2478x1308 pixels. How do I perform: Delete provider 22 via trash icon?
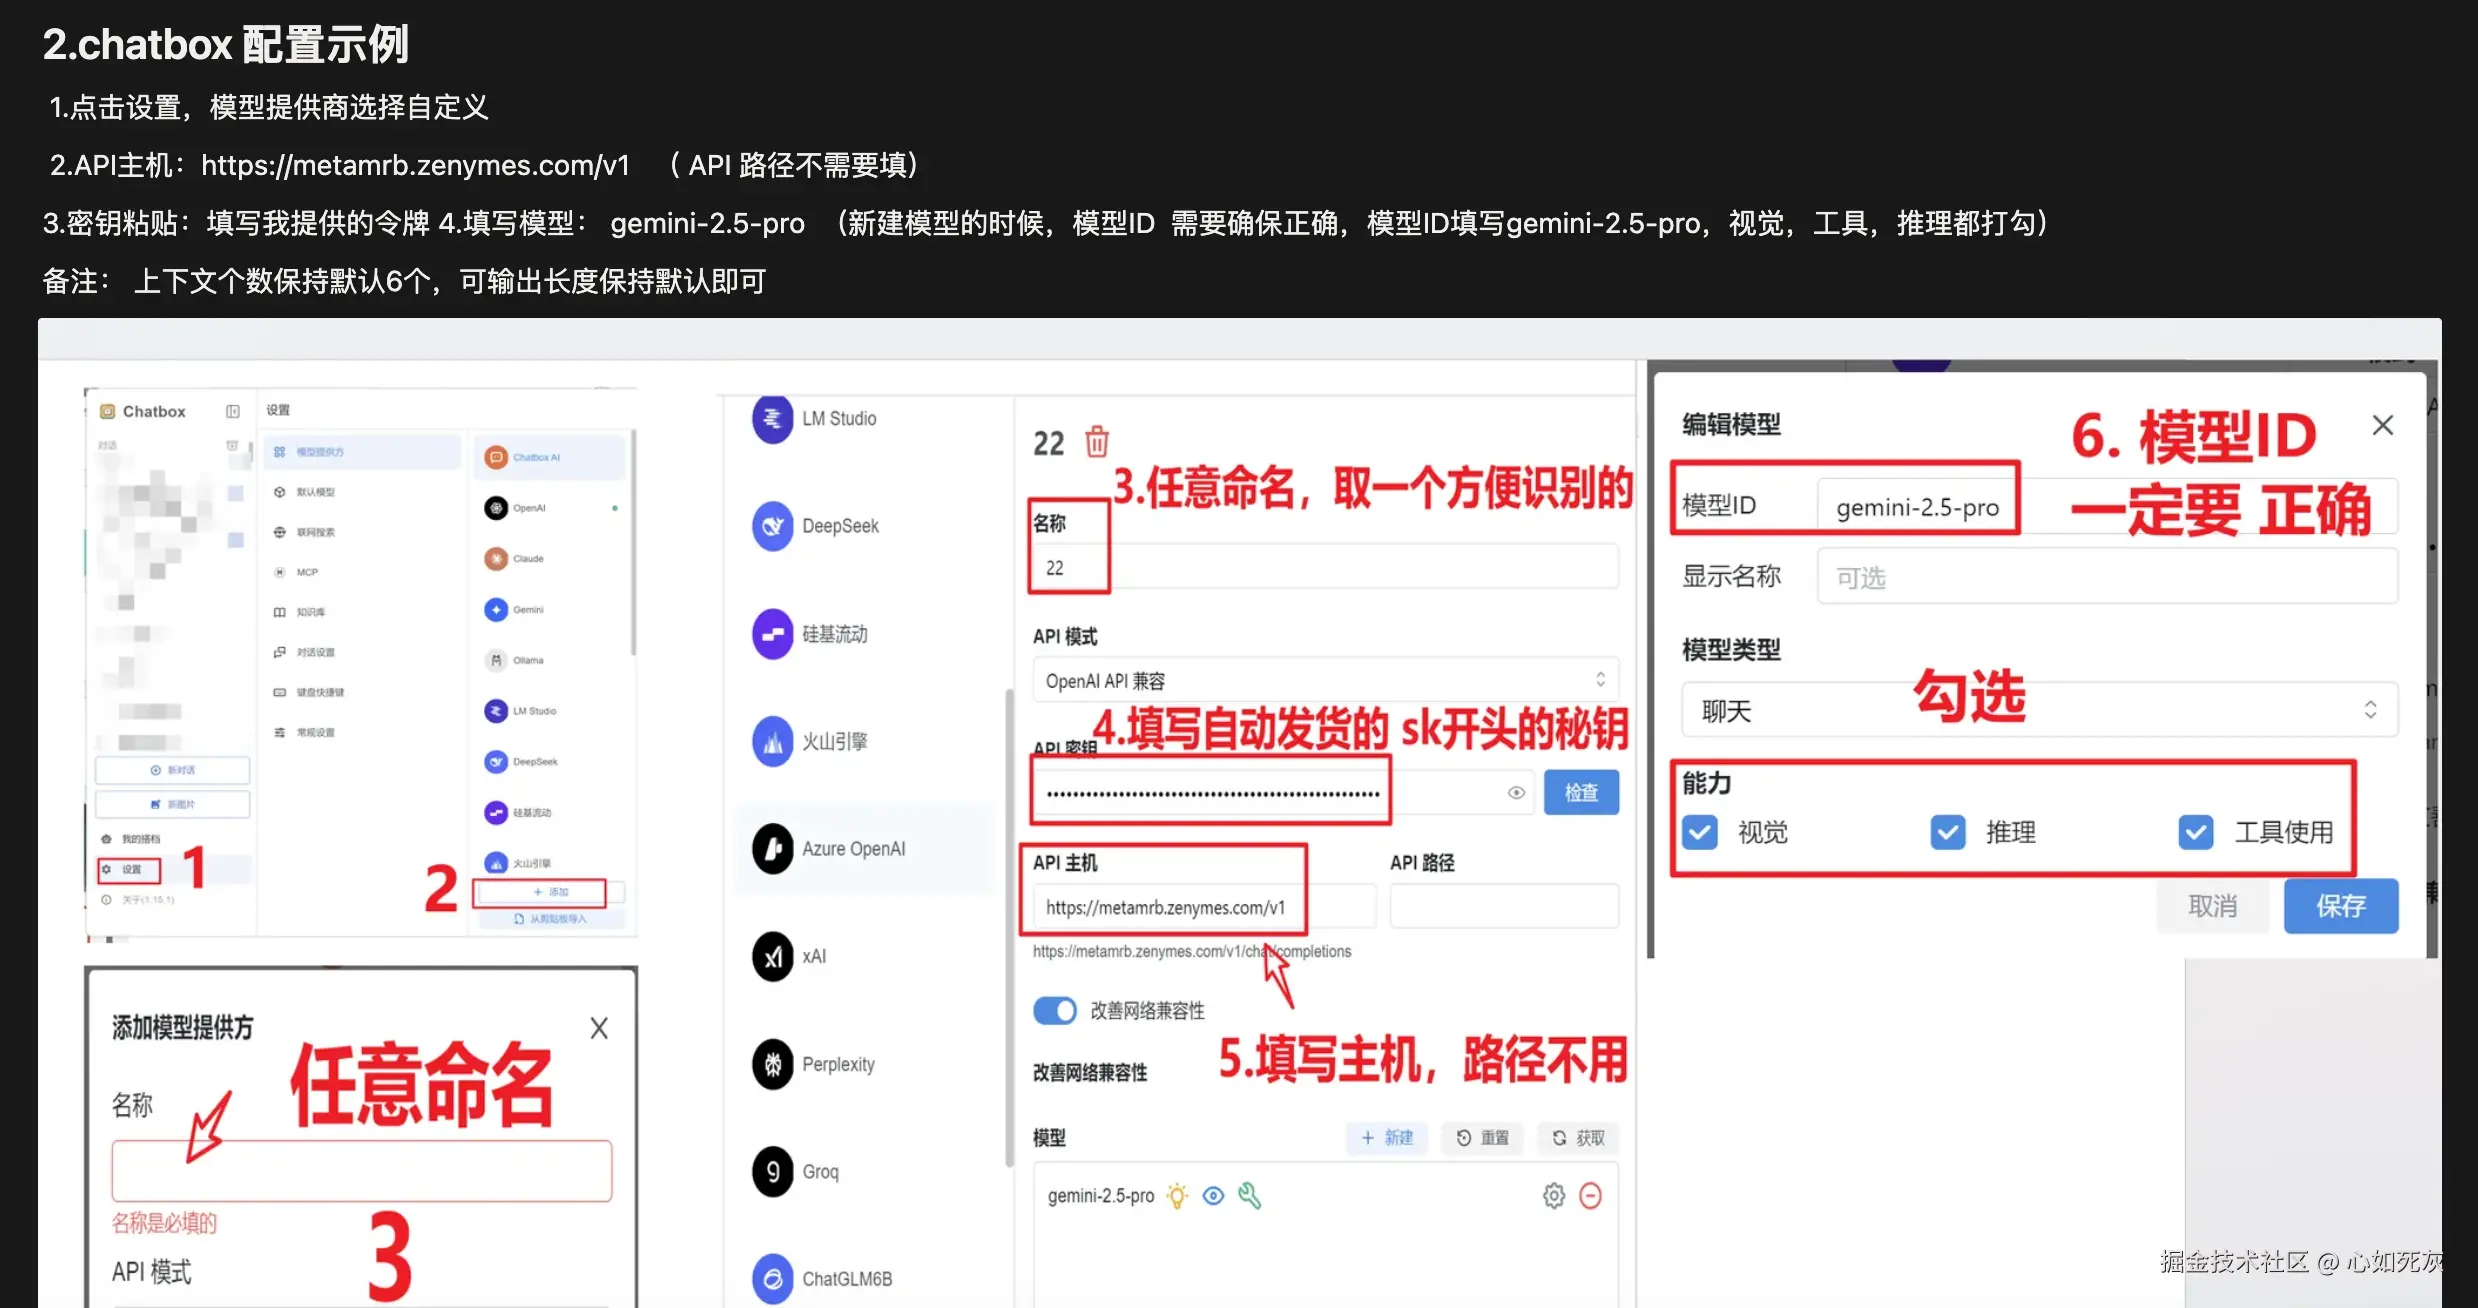[1097, 441]
